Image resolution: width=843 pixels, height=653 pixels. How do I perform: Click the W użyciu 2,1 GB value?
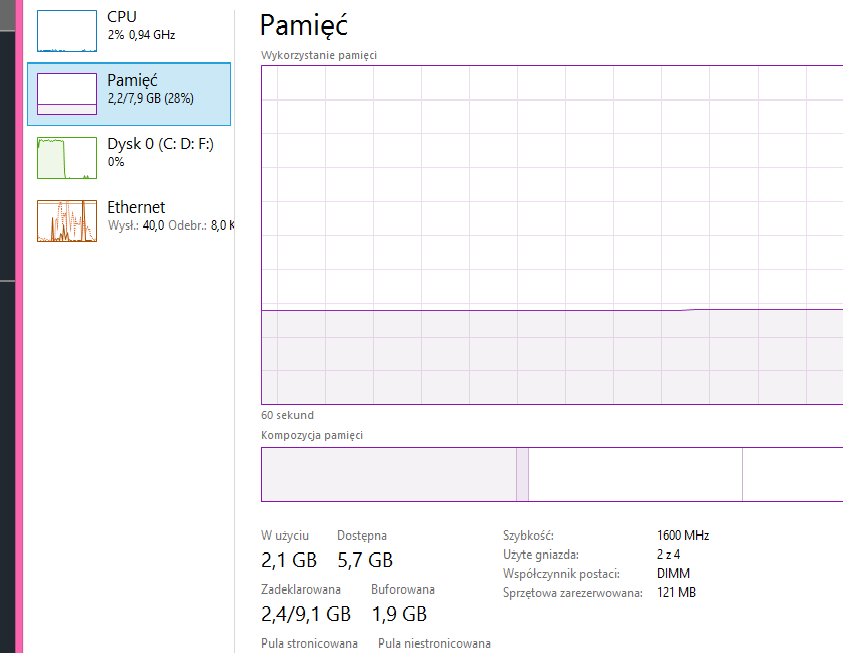pyautogui.click(x=289, y=560)
